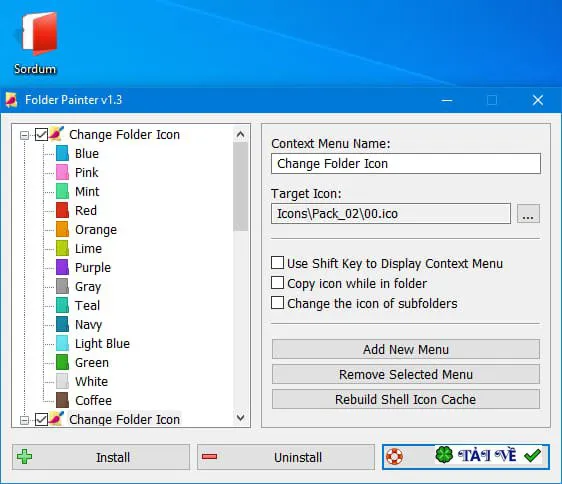Click the lifebuoy help icon button
This screenshot has width=562, height=484.
pos(394,457)
